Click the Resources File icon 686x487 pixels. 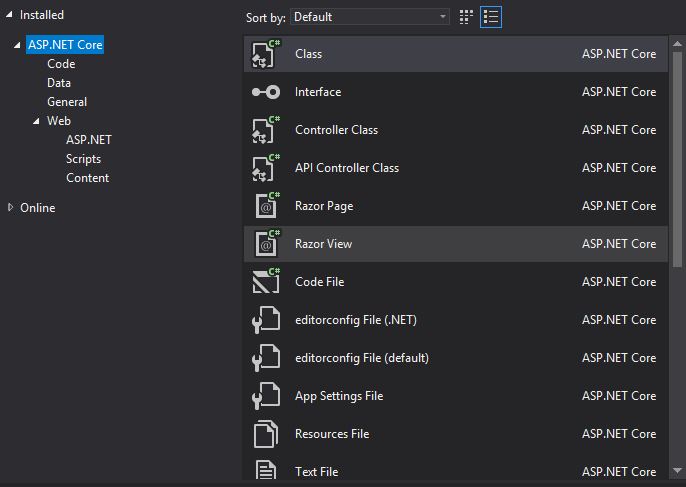[x=266, y=434]
